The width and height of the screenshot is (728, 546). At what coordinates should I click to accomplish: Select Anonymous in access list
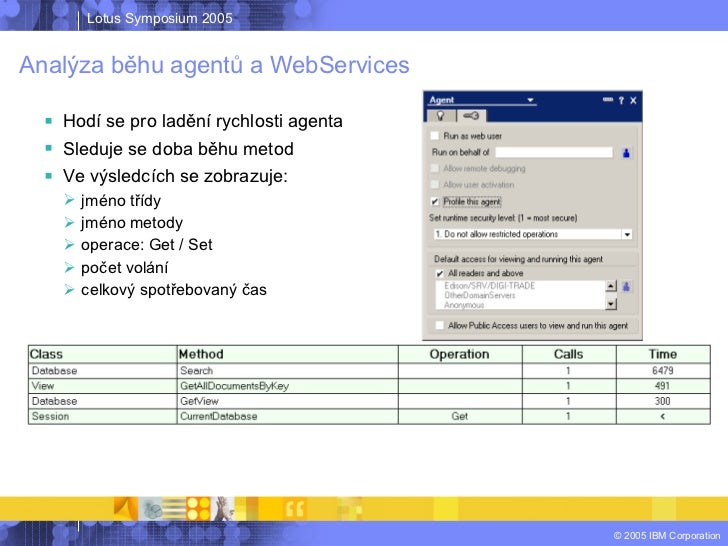pyautogui.click(x=464, y=305)
